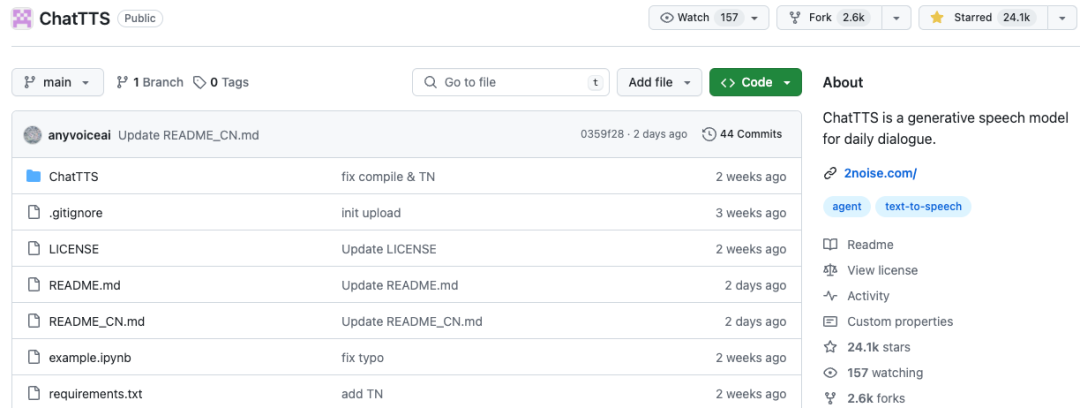View the 1 Branch link
The height and width of the screenshot is (408, 1080).
(149, 82)
